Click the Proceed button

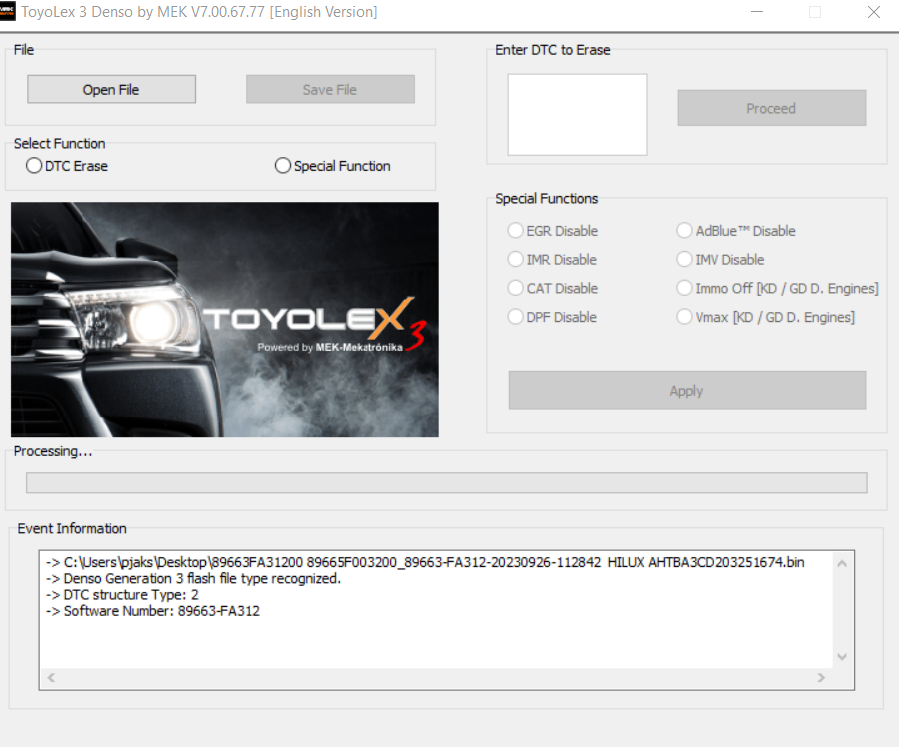772,108
